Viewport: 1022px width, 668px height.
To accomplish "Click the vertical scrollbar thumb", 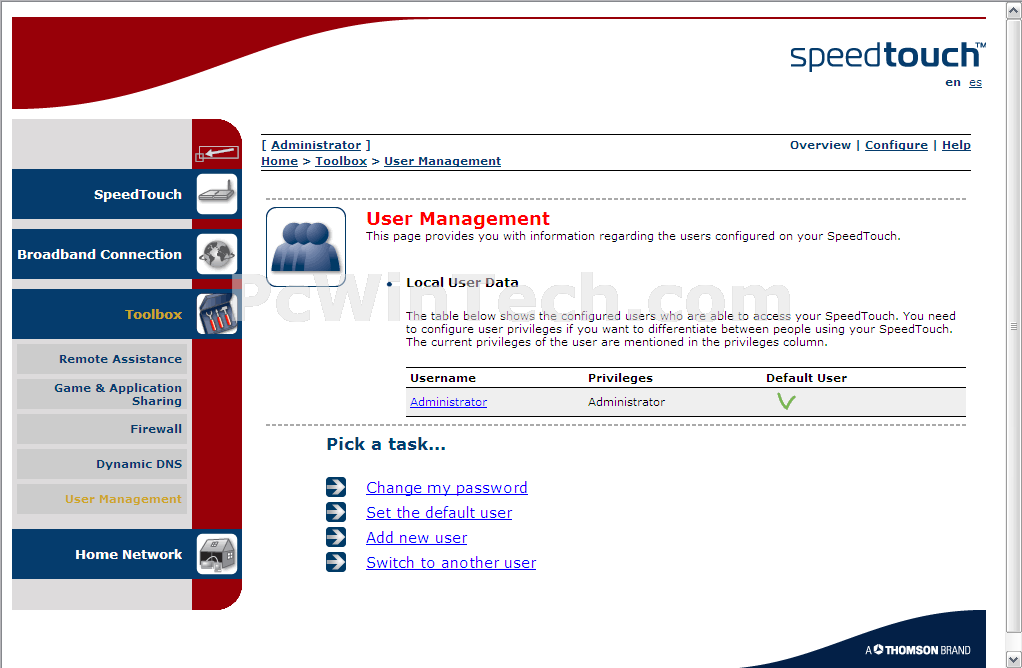I will [1014, 326].
